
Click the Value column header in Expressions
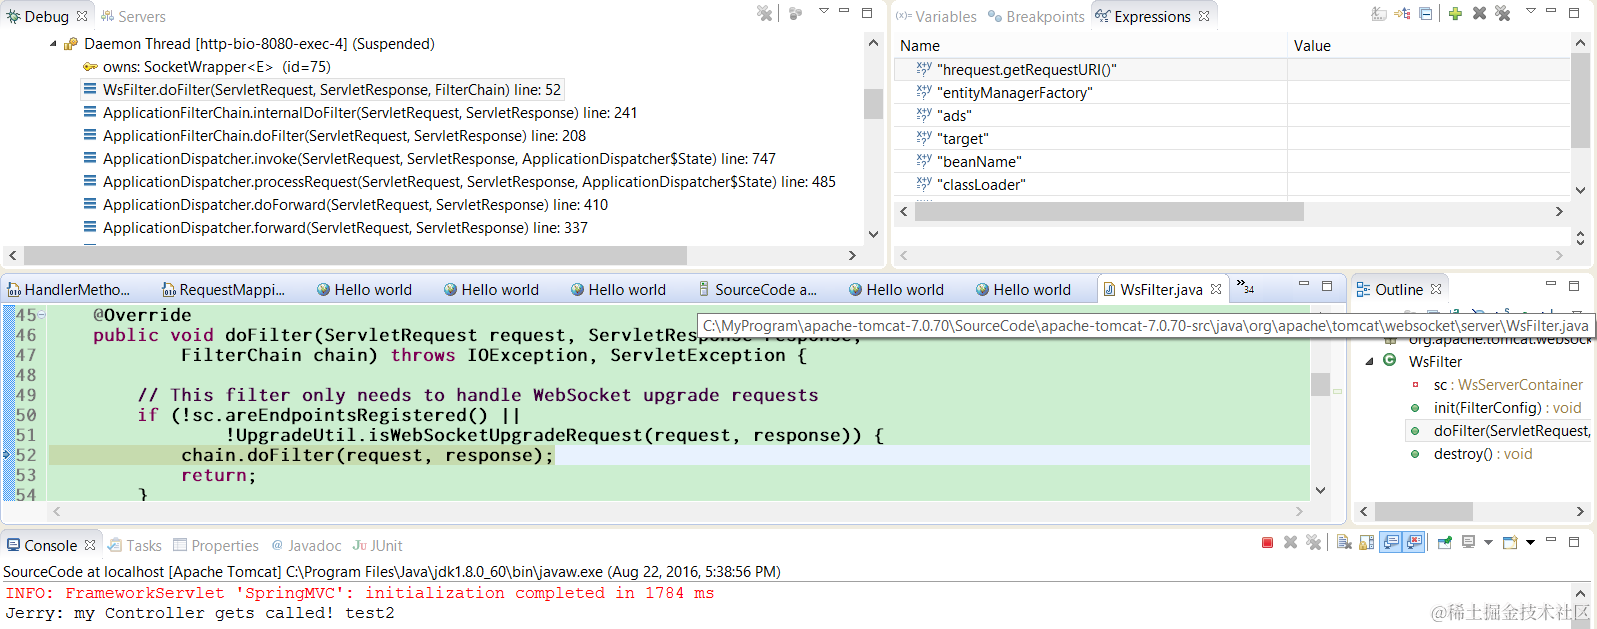(x=1428, y=46)
